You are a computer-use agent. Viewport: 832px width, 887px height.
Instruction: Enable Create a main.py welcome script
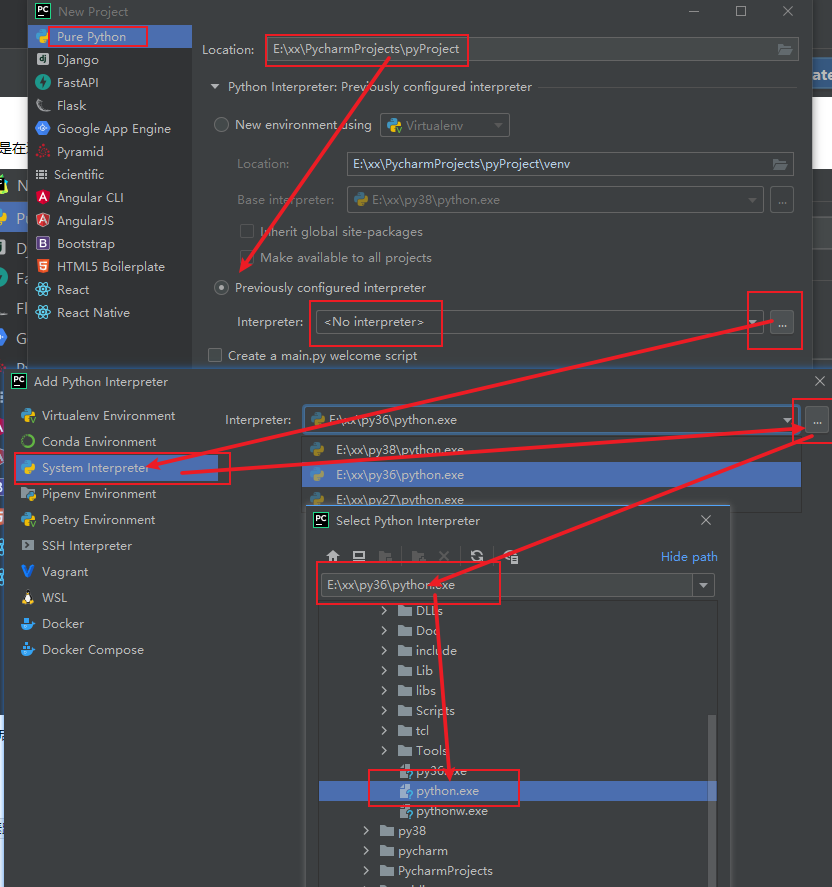[x=215, y=355]
